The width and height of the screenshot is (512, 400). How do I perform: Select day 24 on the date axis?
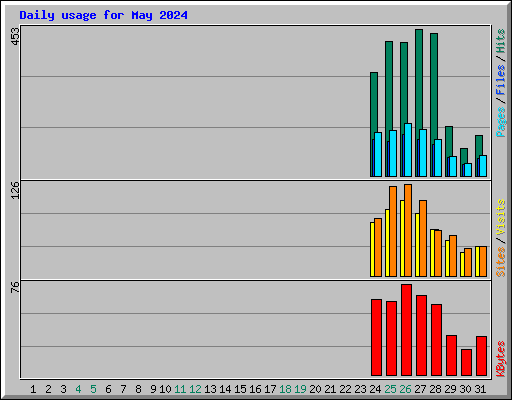(x=375, y=389)
